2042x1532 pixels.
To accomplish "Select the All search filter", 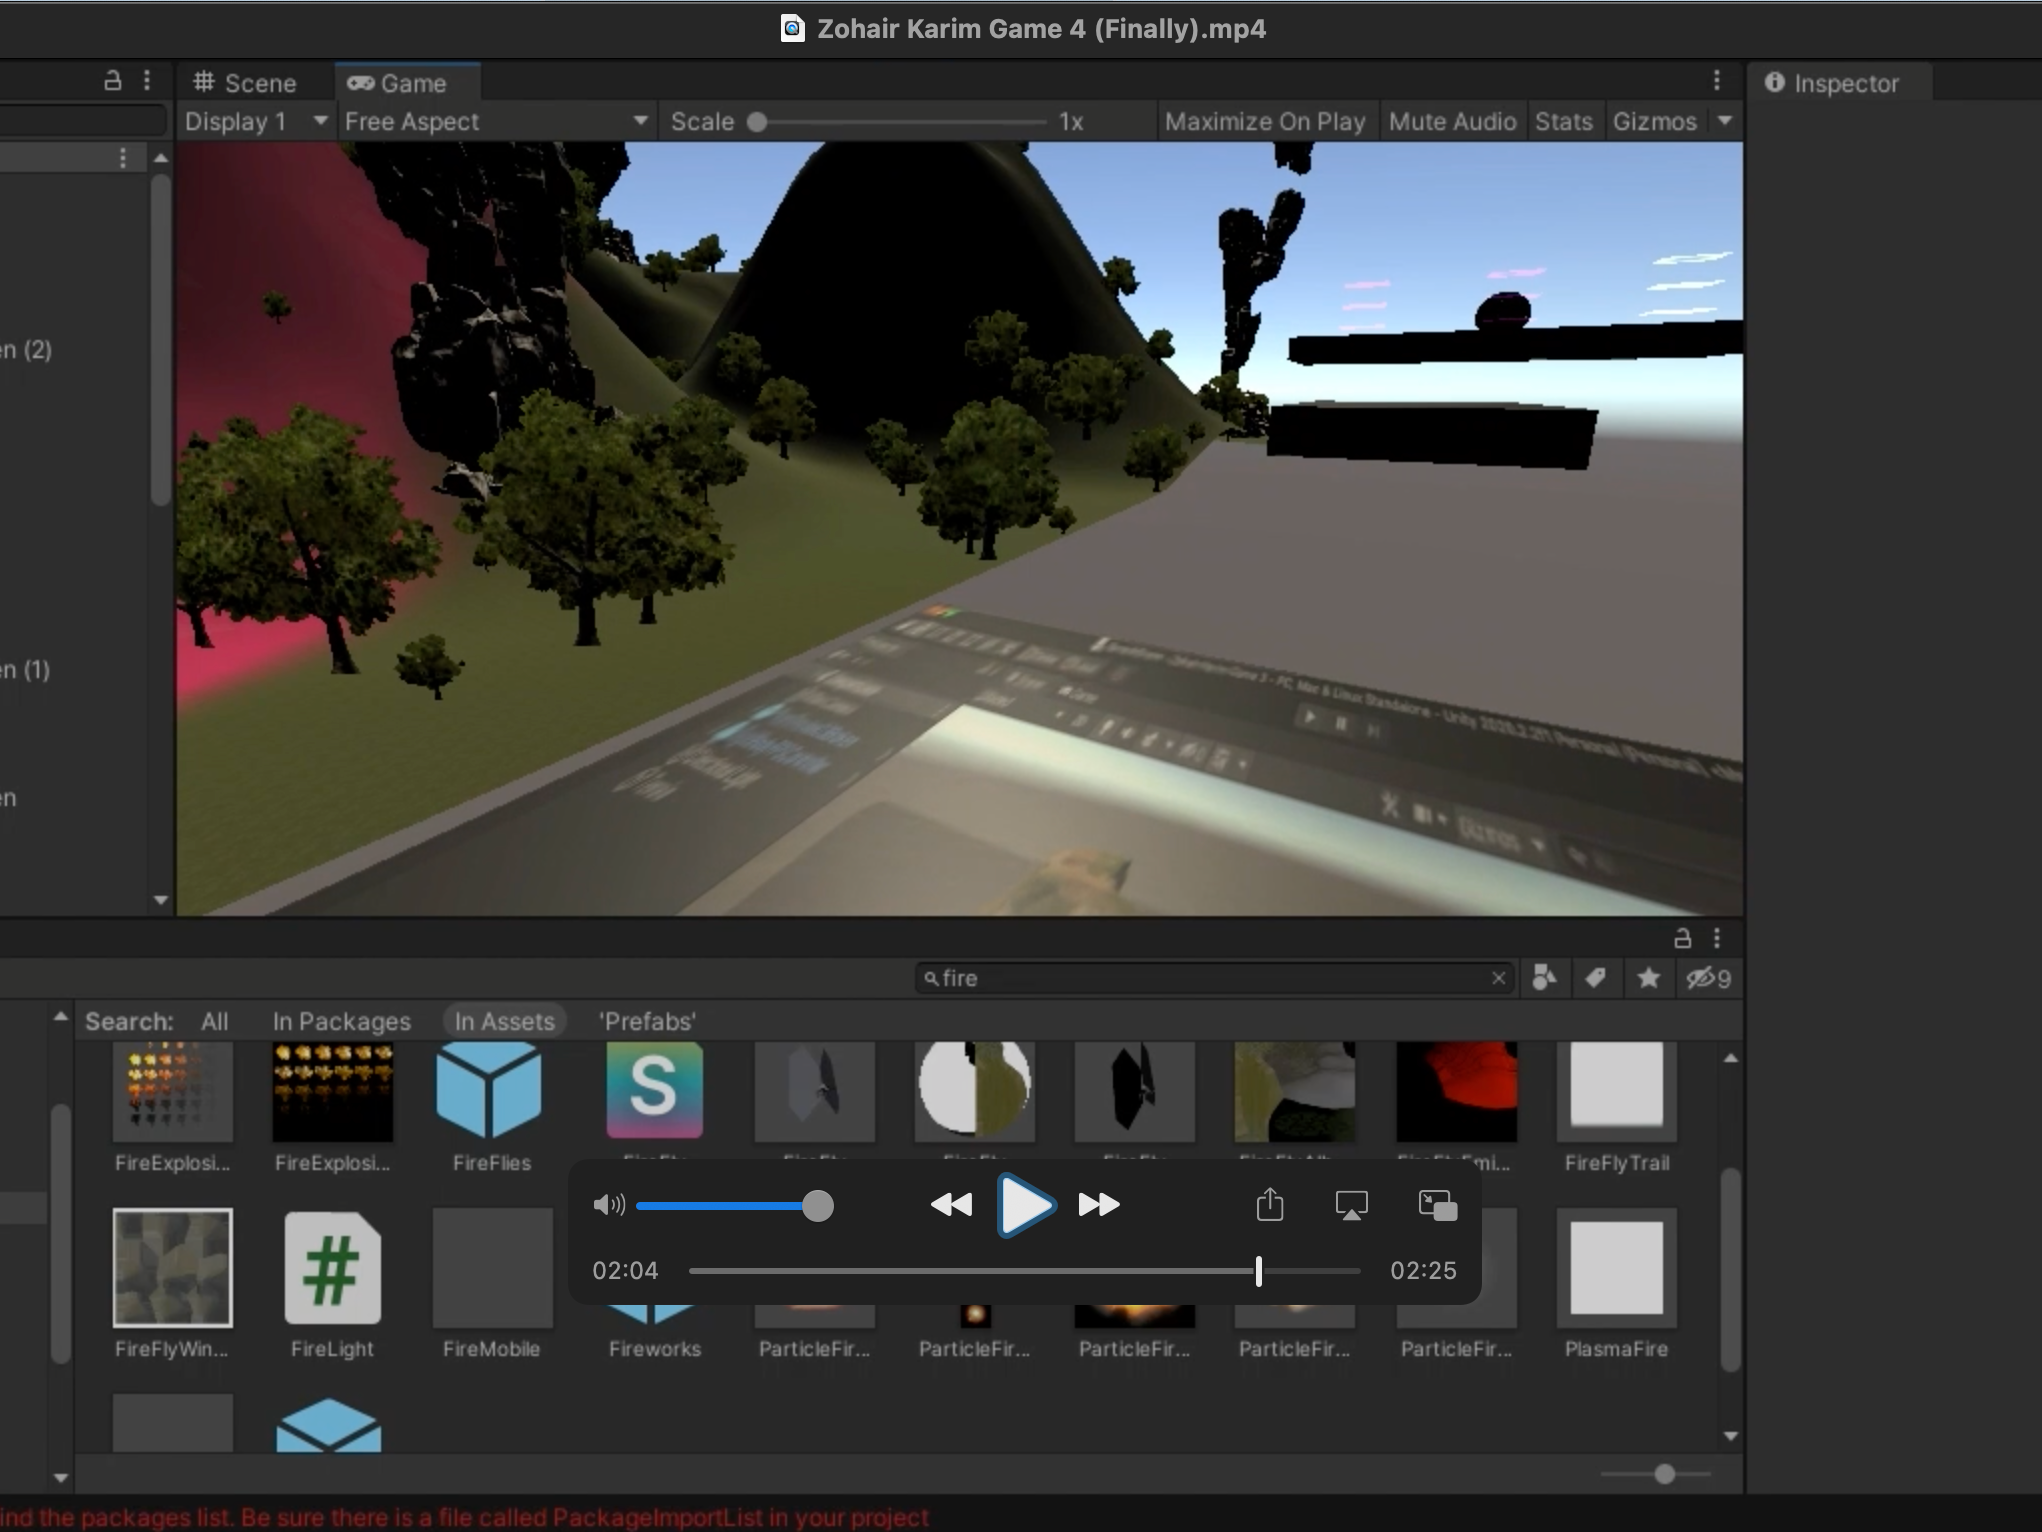I will (x=214, y=1021).
